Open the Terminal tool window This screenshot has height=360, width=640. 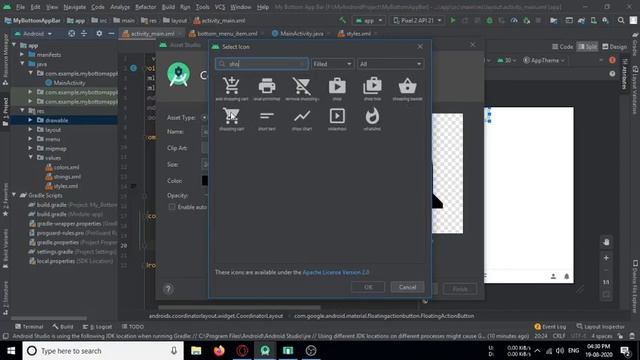tap(29, 327)
